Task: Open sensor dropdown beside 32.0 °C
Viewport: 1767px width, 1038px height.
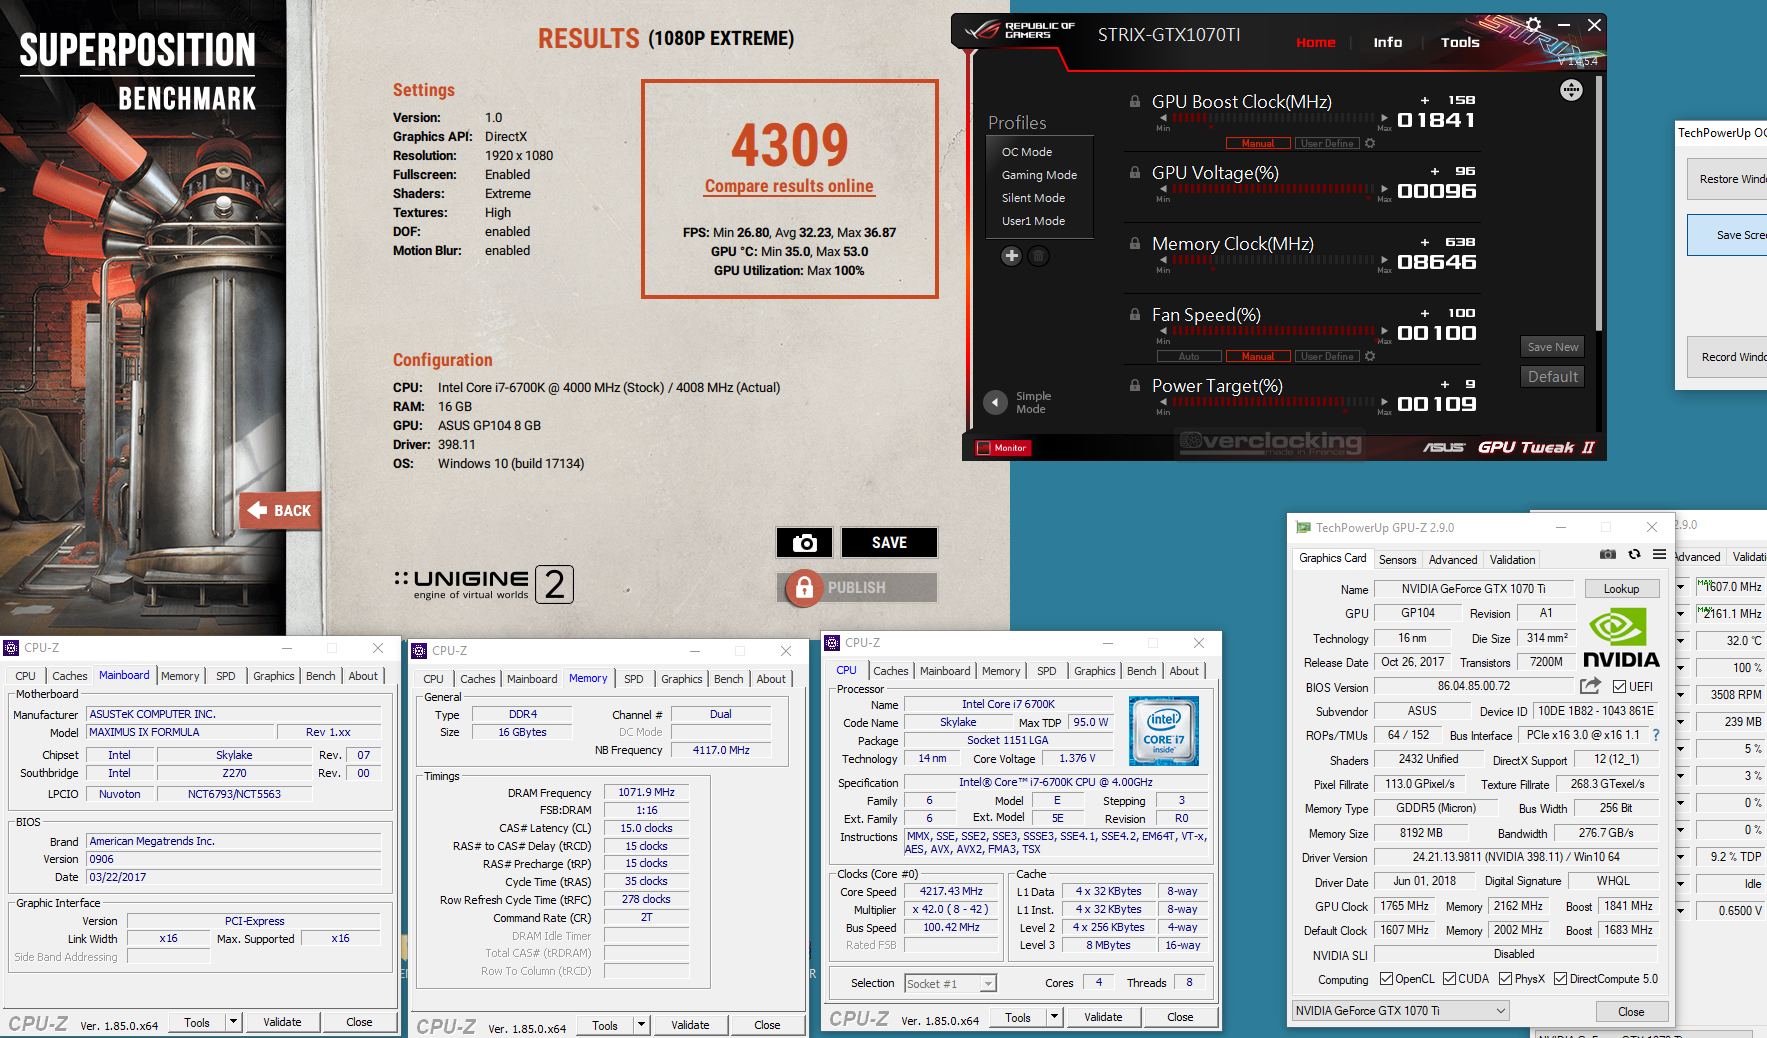Action: point(1681,641)
